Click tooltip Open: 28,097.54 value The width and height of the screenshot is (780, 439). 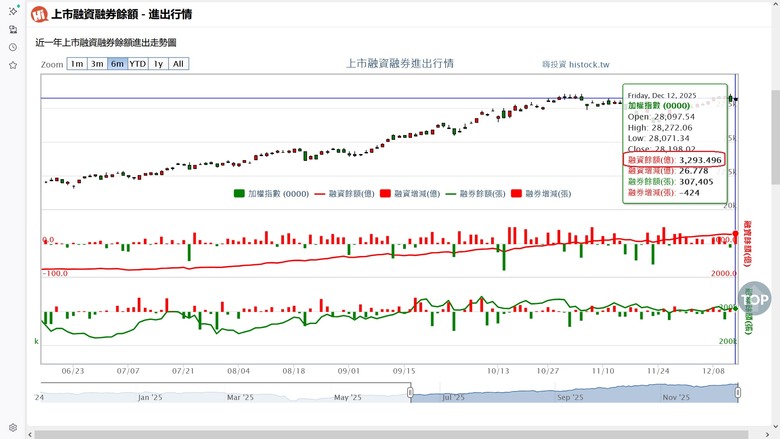661,117
